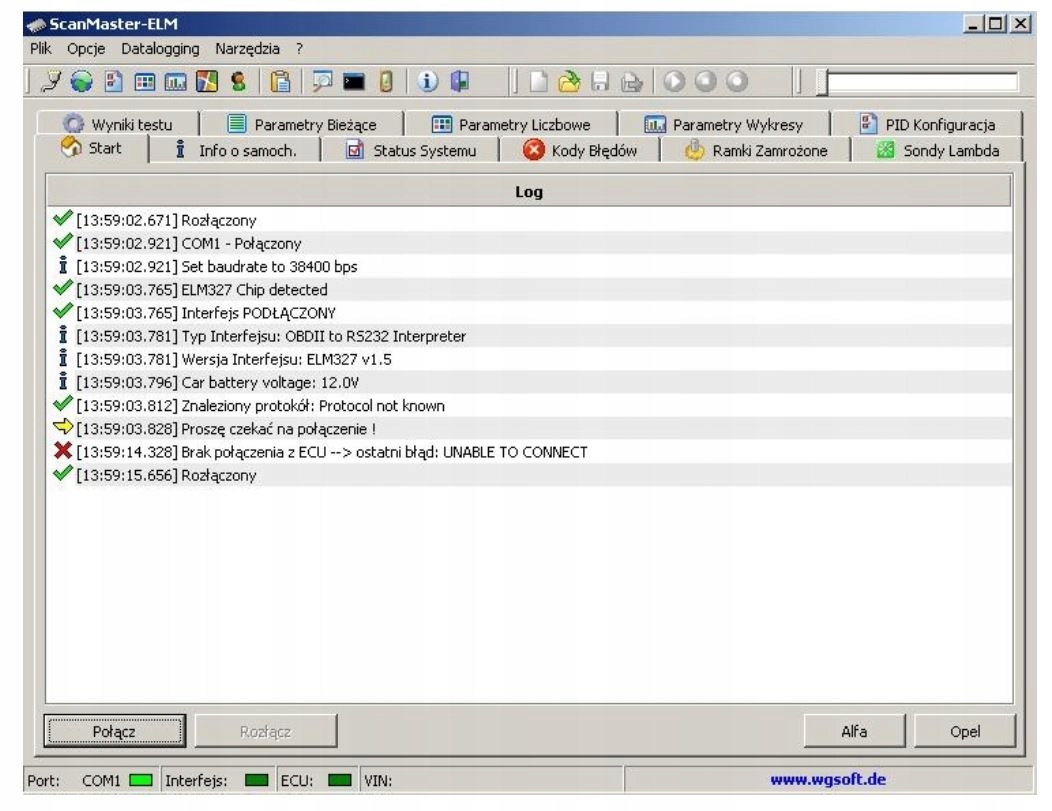Viewport: 1052px width, 811px height.
Task: Select the 'Protocol not known' log entry
Action: pyautogui.click(x=529, y=405)
